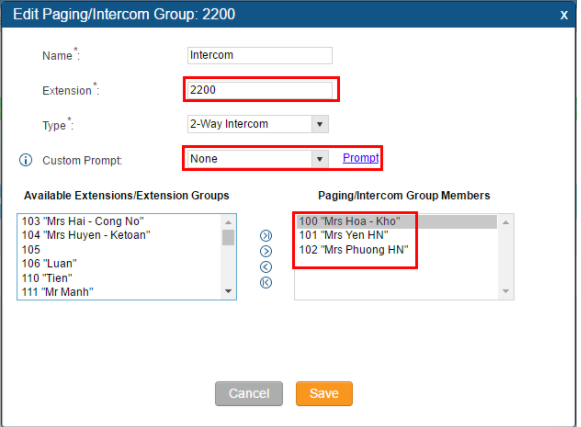Click the Custom Prompt info icon
The height and width of the screenshot is (427, 581).
click(26, 160)
